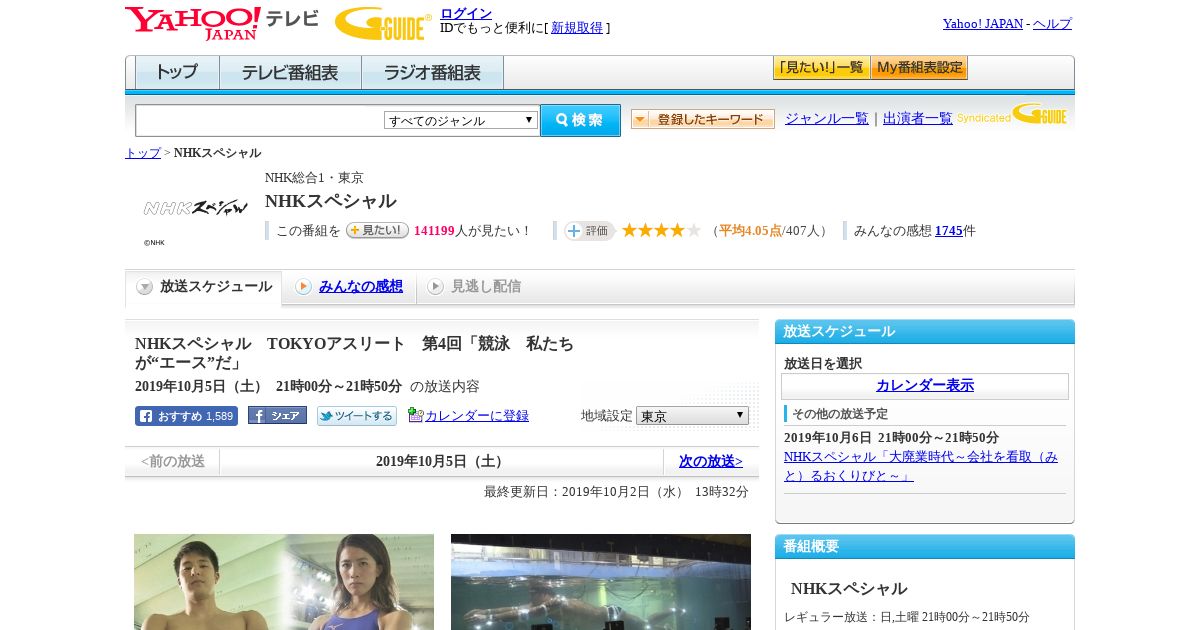
Task: Select the 最終更新日 timestamp text
Action: click(x=616, y=492)
